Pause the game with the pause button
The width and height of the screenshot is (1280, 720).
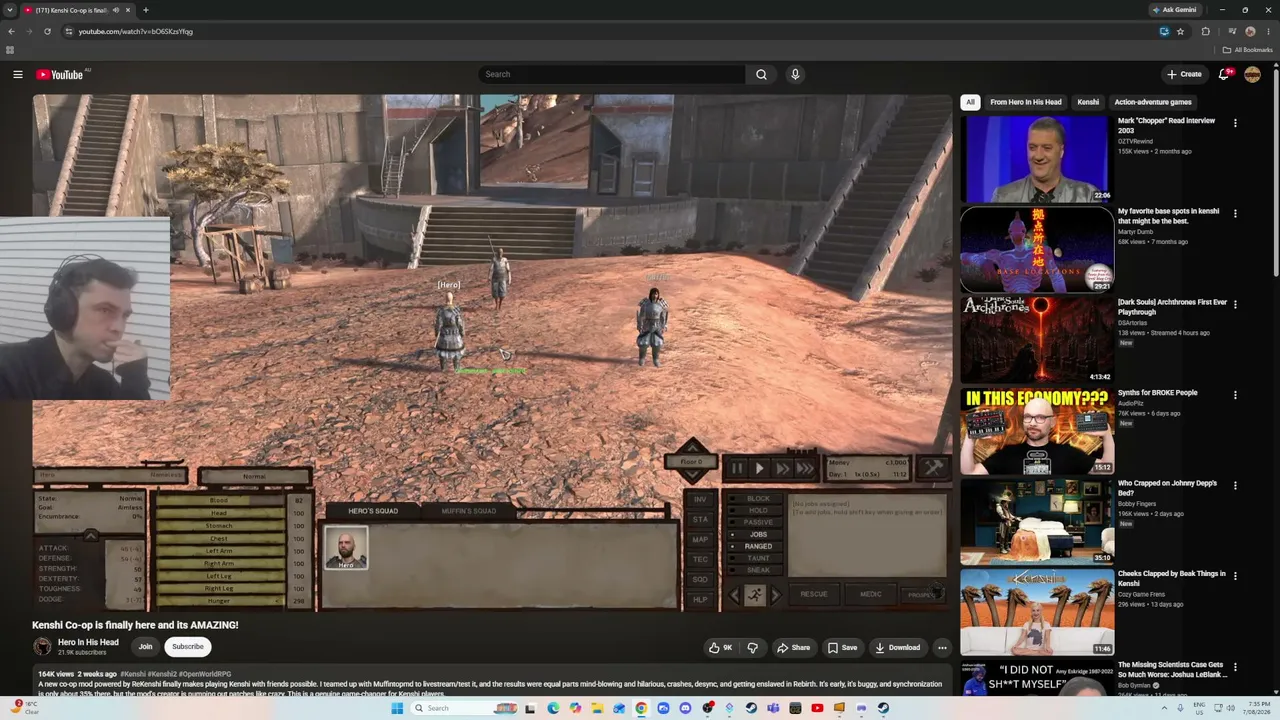coord(737,468)
